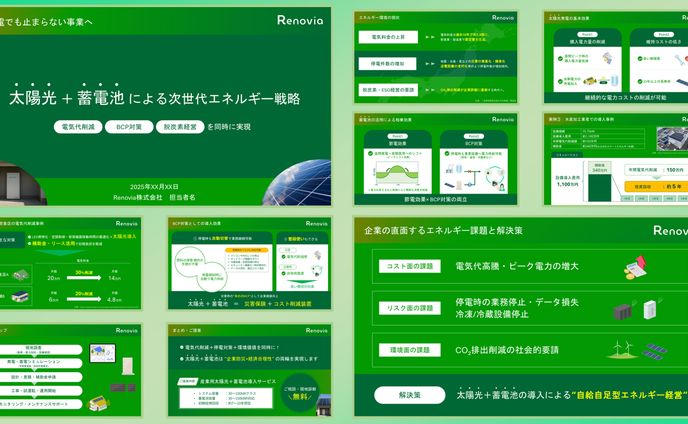Screen dimensions: 688x424
Task: Click the green peak-shift chart on the 節電効果 card
Action: (397, 174)
